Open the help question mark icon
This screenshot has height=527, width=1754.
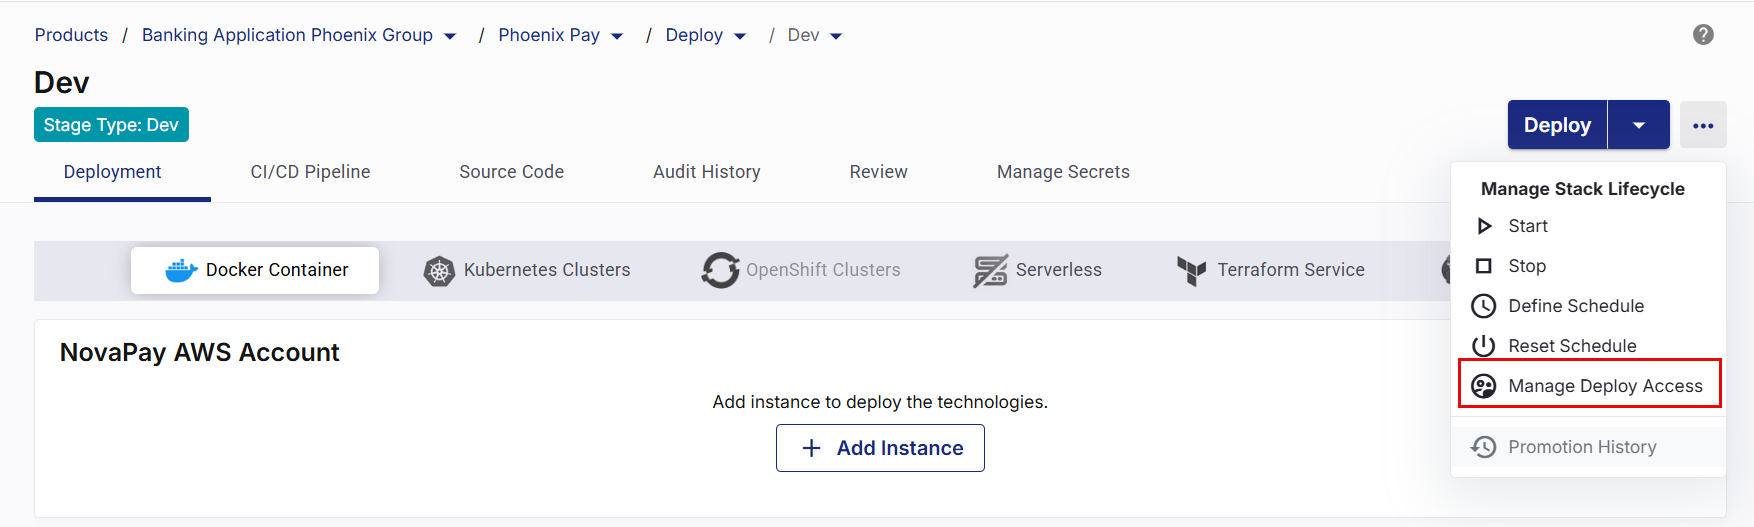1703,35
